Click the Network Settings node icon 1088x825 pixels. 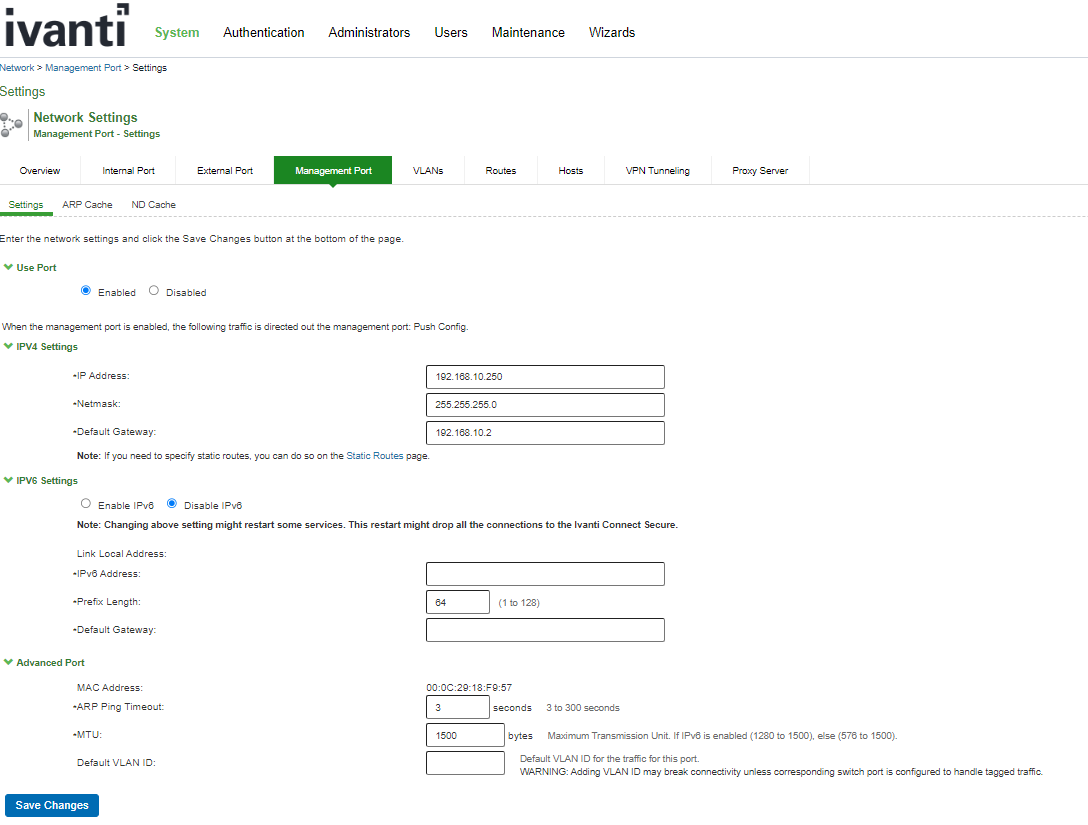(x=12, y=125)
